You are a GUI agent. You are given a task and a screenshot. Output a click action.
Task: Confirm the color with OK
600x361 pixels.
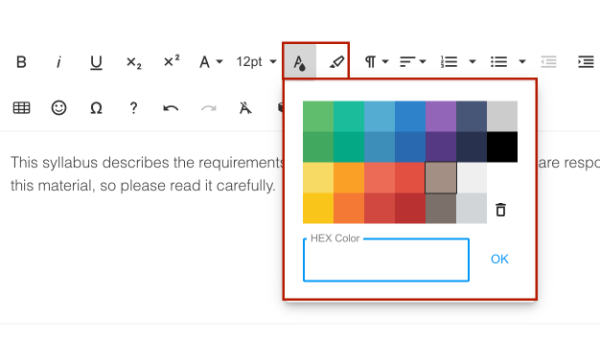tap(499, 259)
